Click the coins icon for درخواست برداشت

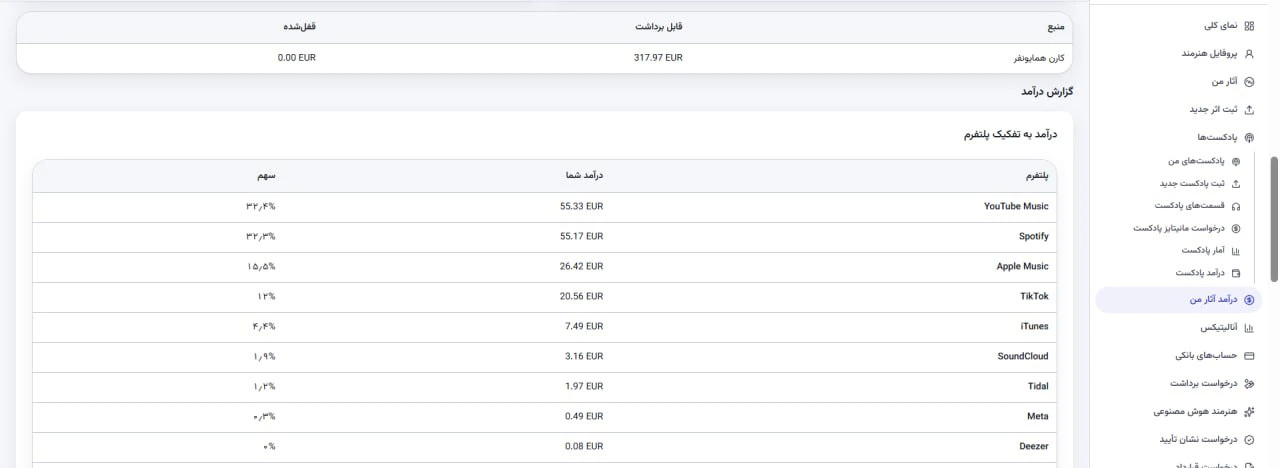point(1248,383)
